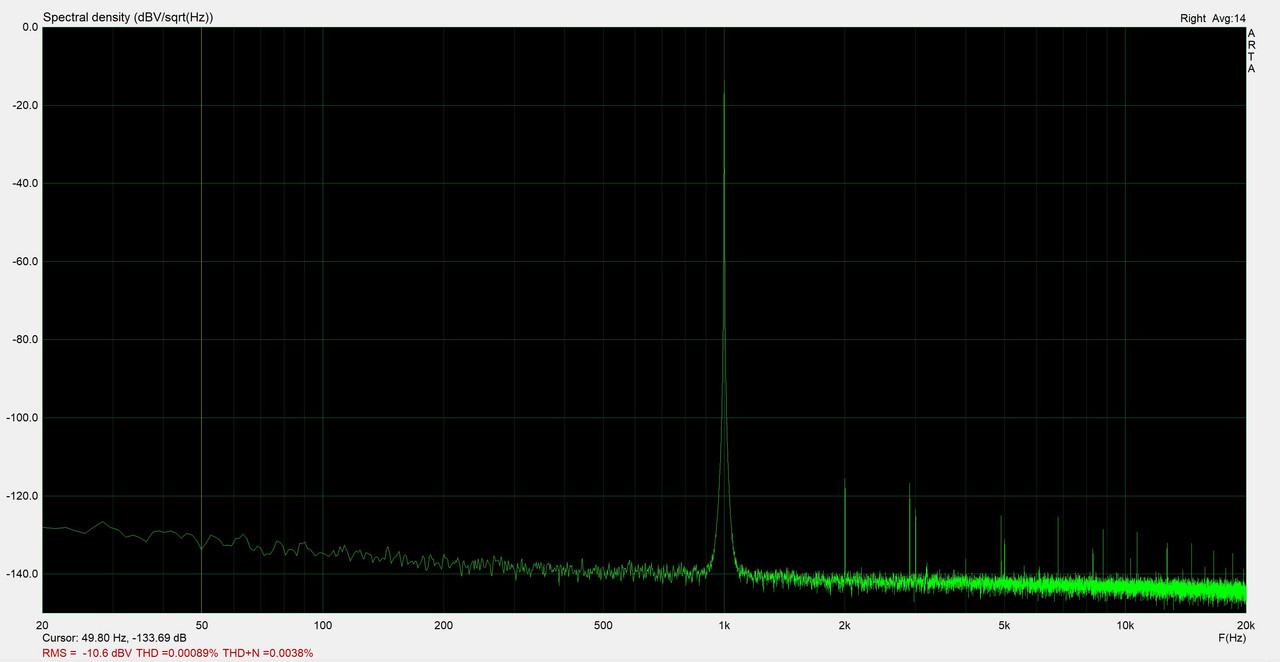Click the 'Avg:14' averaging count
This screenshot has height=662, width=1280.
point(1229,18)
